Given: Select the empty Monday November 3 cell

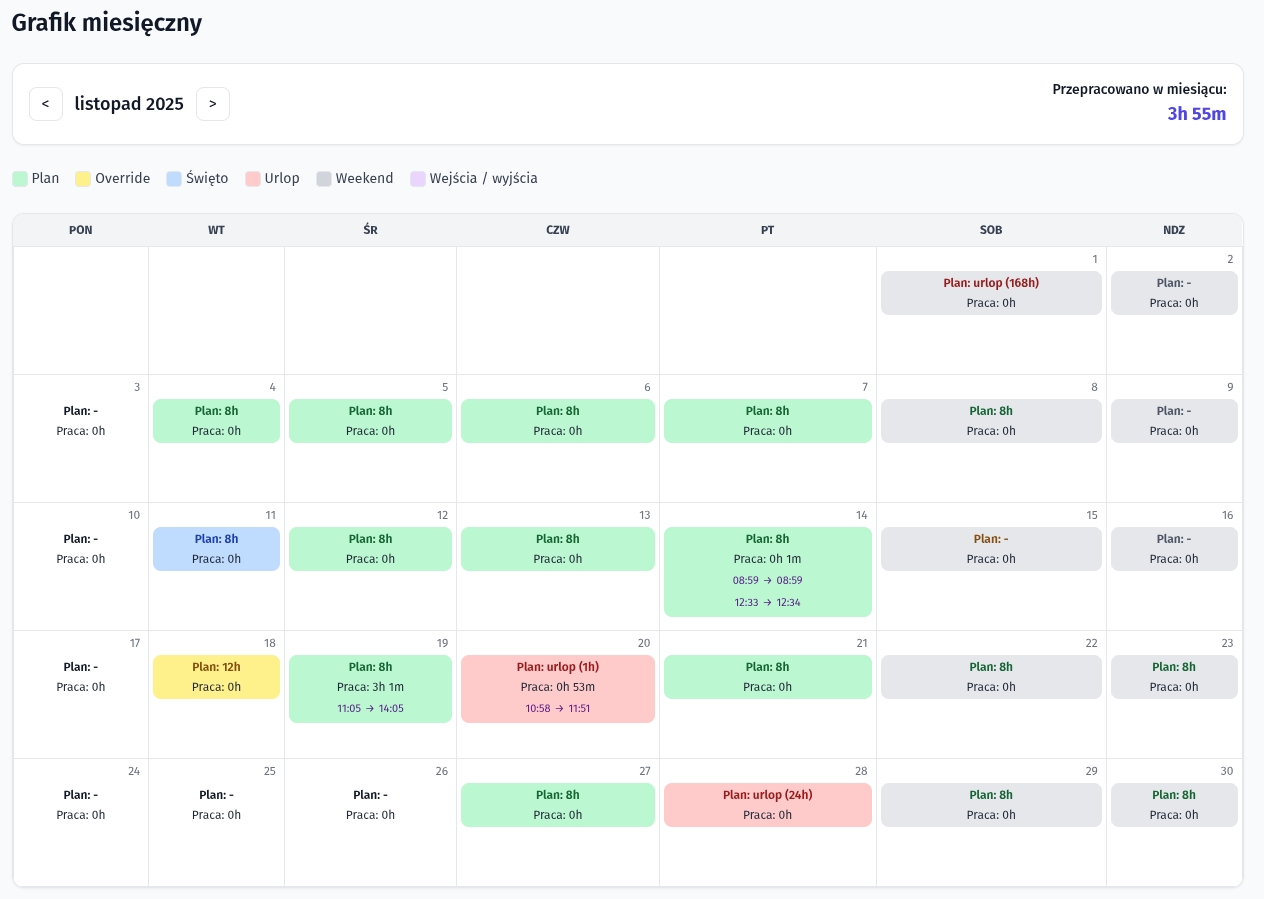Looking at the screenshot, I should coord(81,438).
